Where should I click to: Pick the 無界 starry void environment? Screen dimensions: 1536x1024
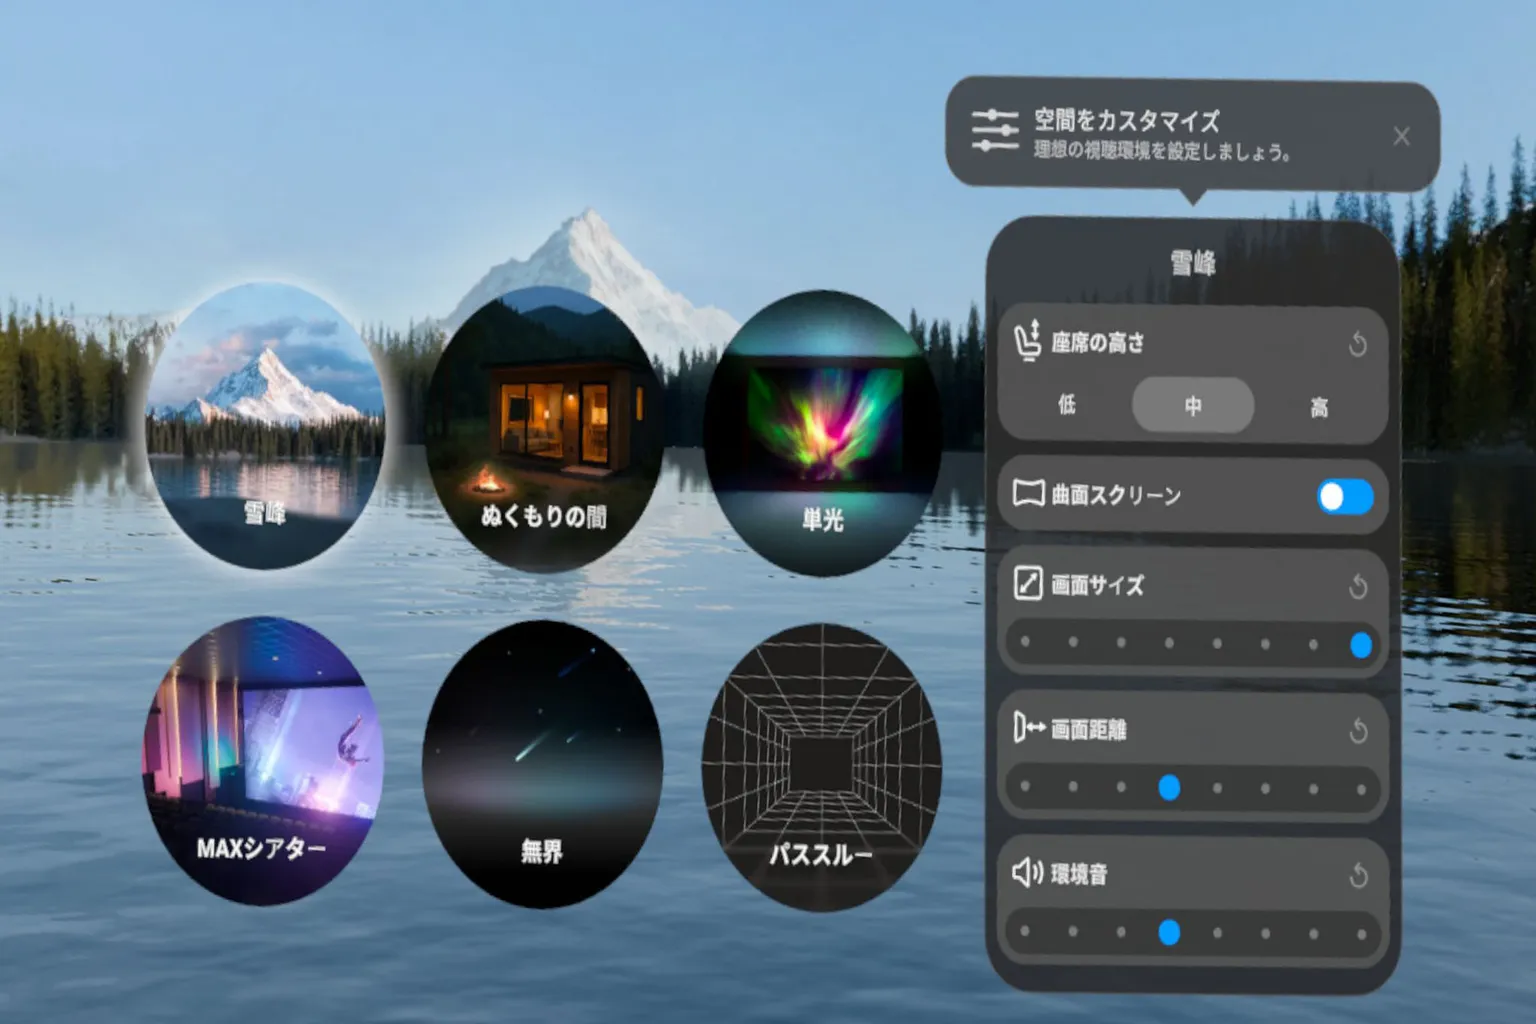pyautogui.click(x=543, y=764)
